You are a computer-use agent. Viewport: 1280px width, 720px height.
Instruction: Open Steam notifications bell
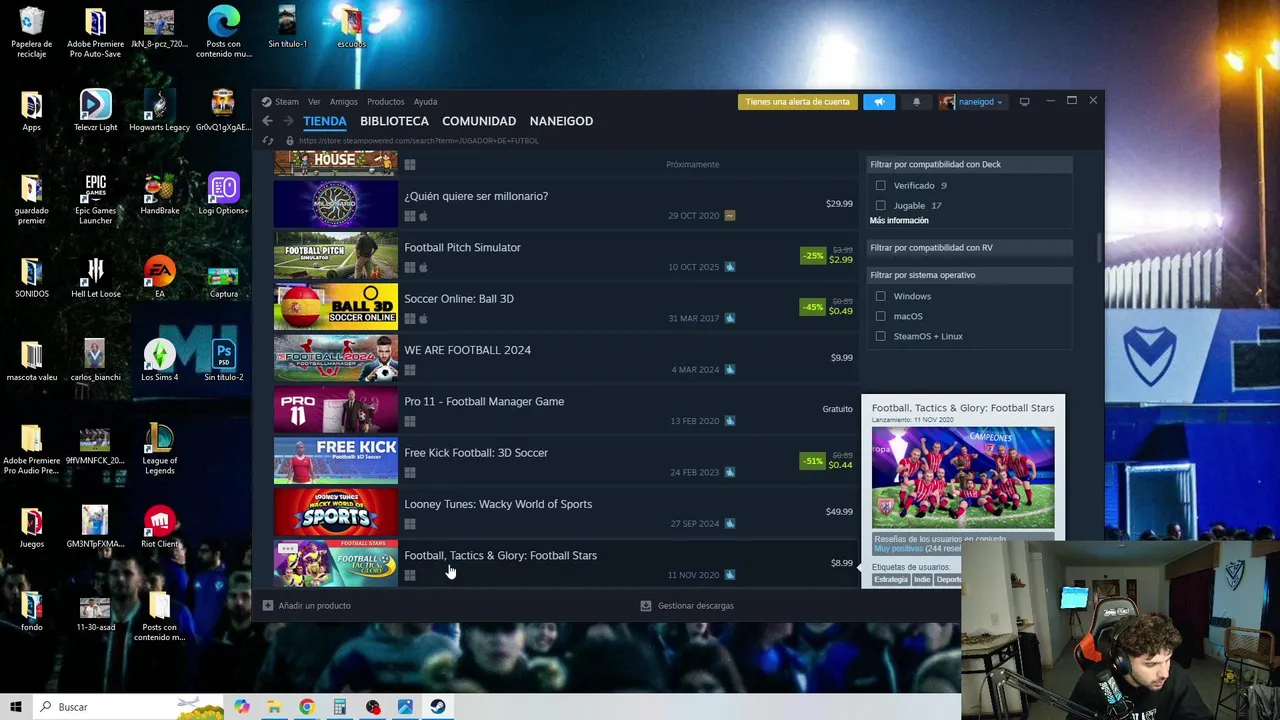[916, 101]
